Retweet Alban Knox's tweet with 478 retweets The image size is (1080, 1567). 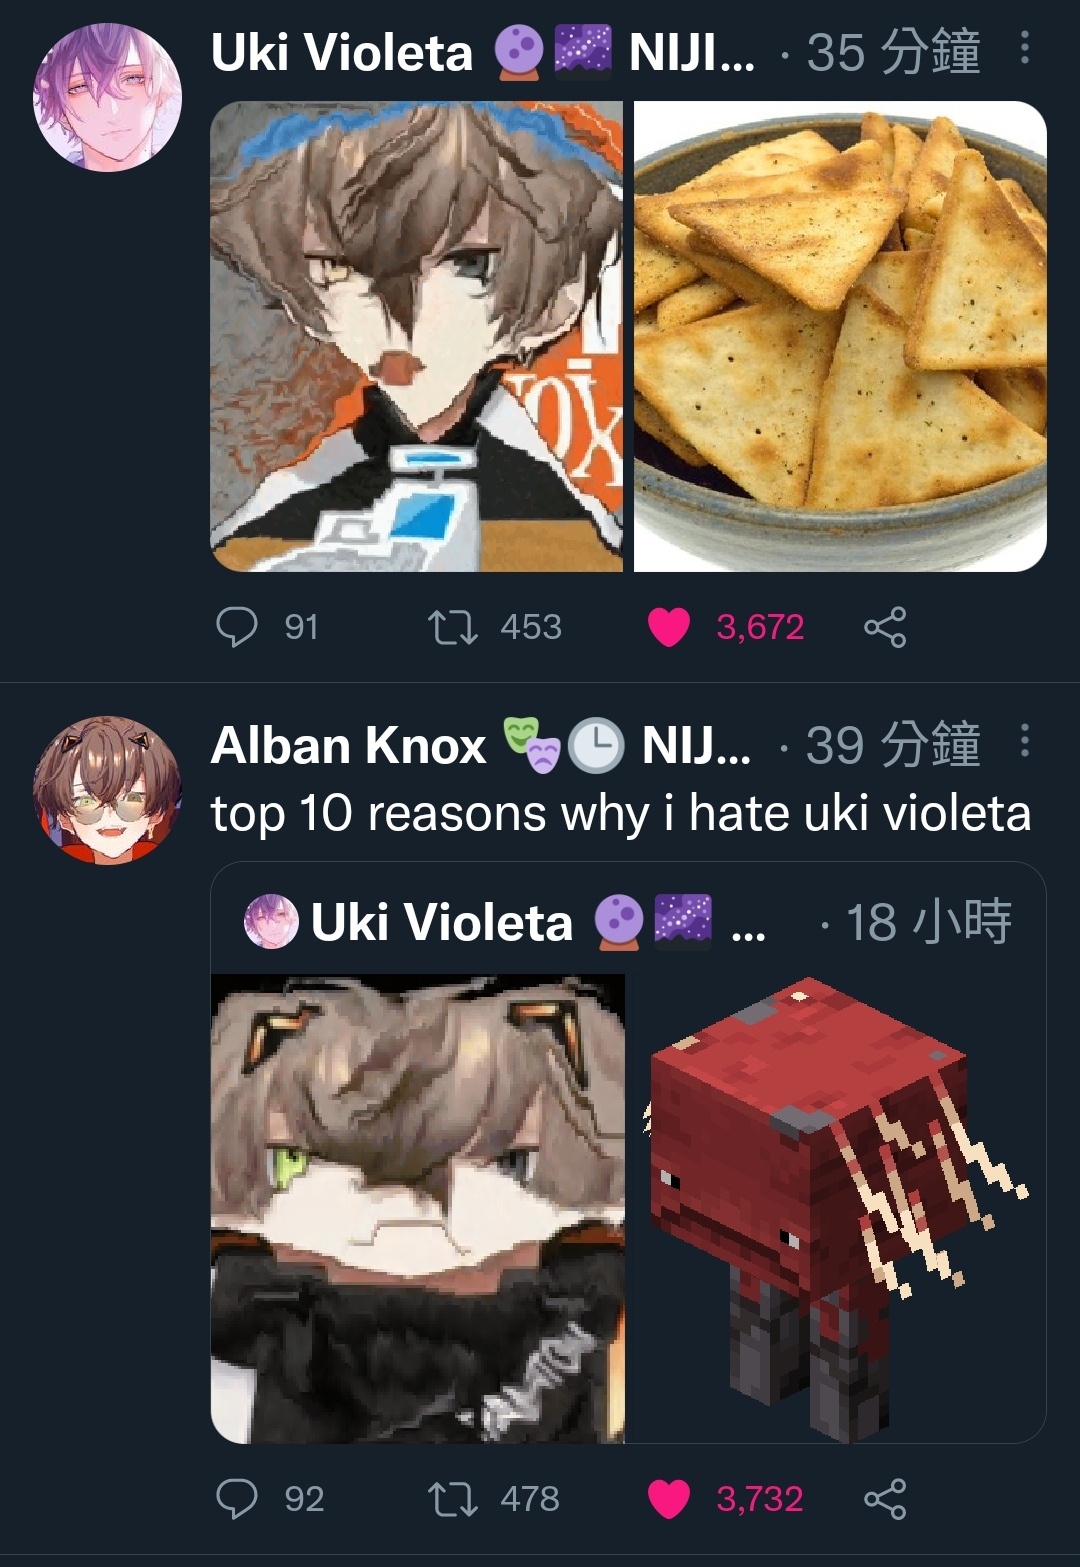[x=452, y=1498]
